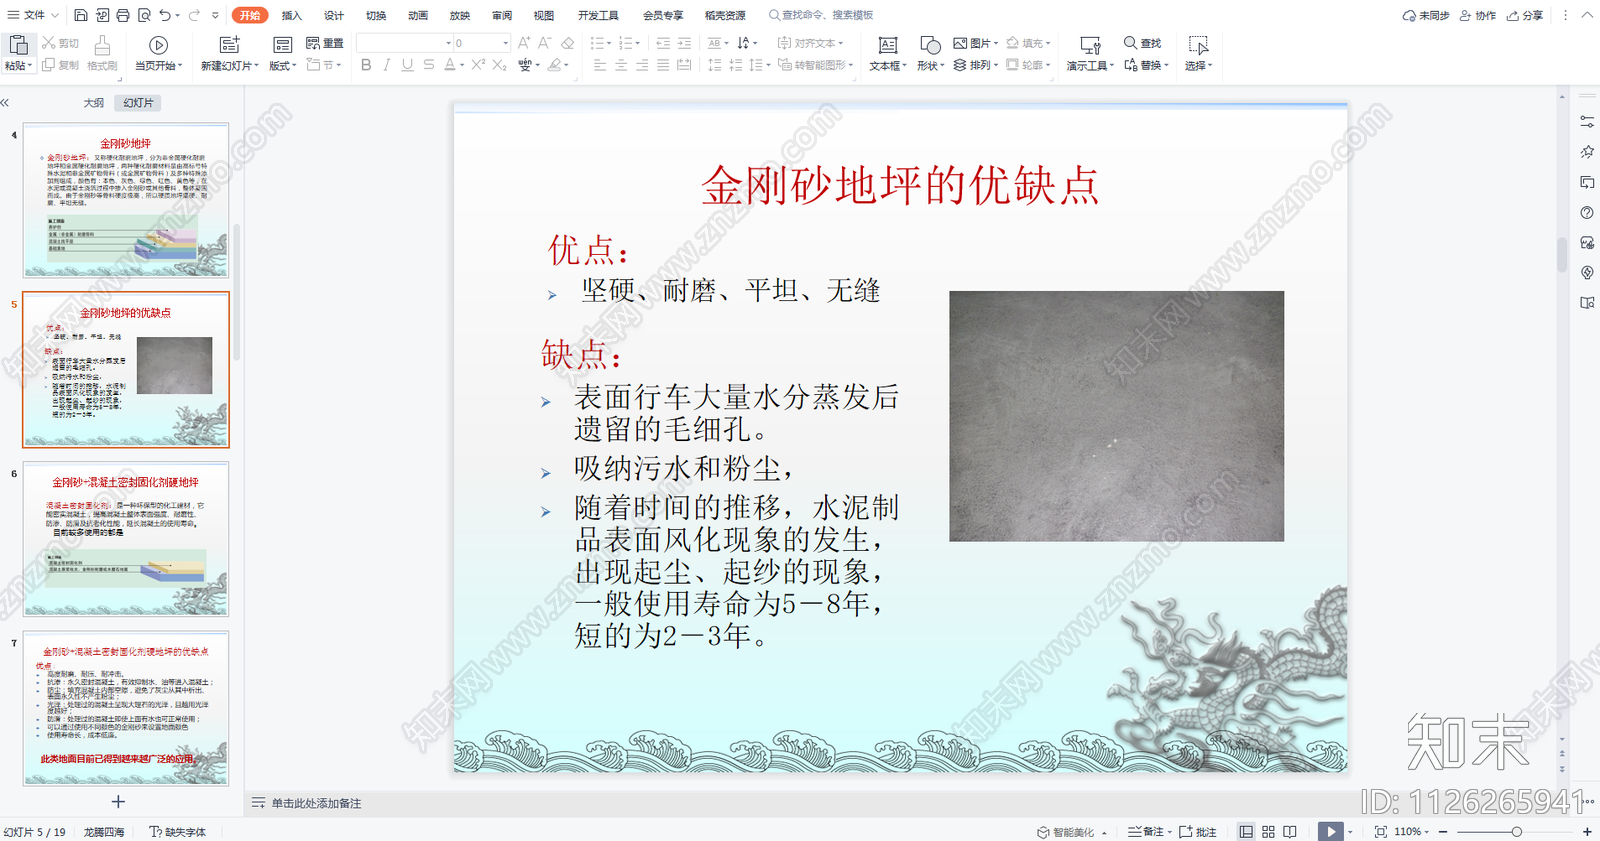
Task: Open the File (文件) menu
Action: tap(33, 15)
